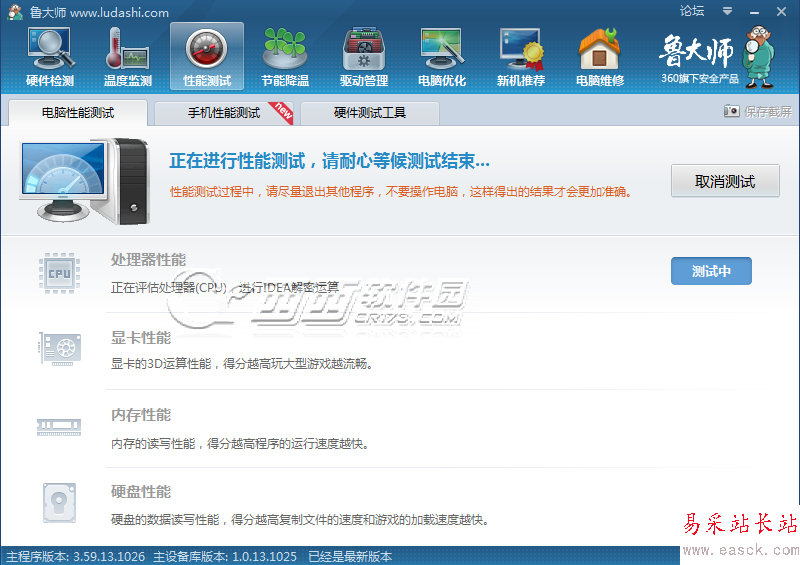Click the orange 性能测试过程中 warning text
Image resolution: width=800 pixels, height=565 pixels.
point(401,191)
